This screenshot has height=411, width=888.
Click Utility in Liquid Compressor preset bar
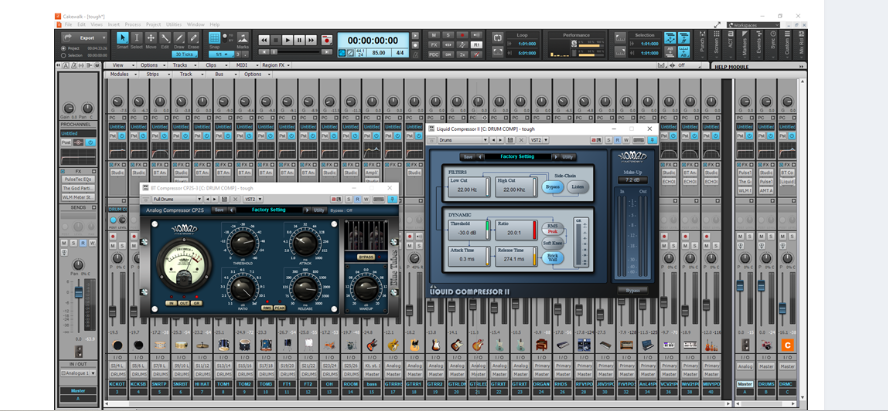[x=567, y=157]
